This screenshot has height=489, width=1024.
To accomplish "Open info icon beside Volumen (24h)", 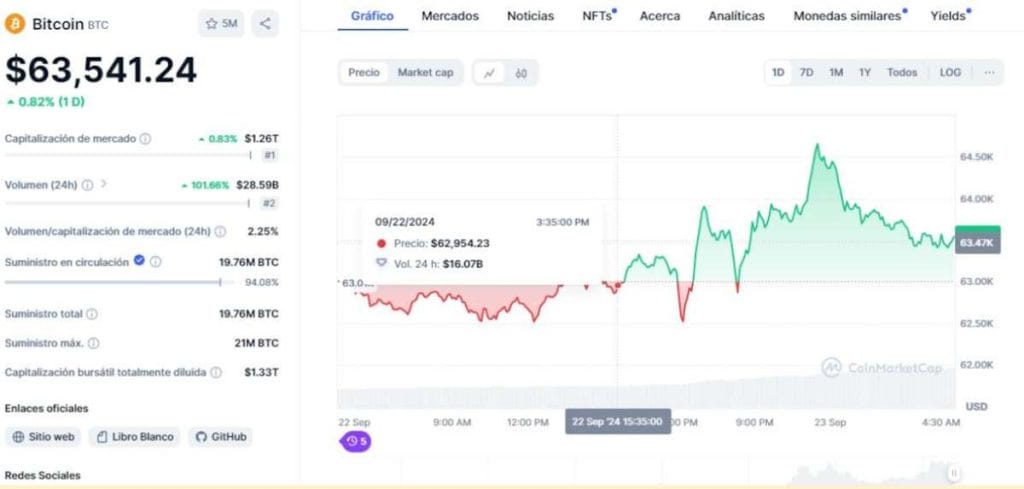I will tap(87, 185).
